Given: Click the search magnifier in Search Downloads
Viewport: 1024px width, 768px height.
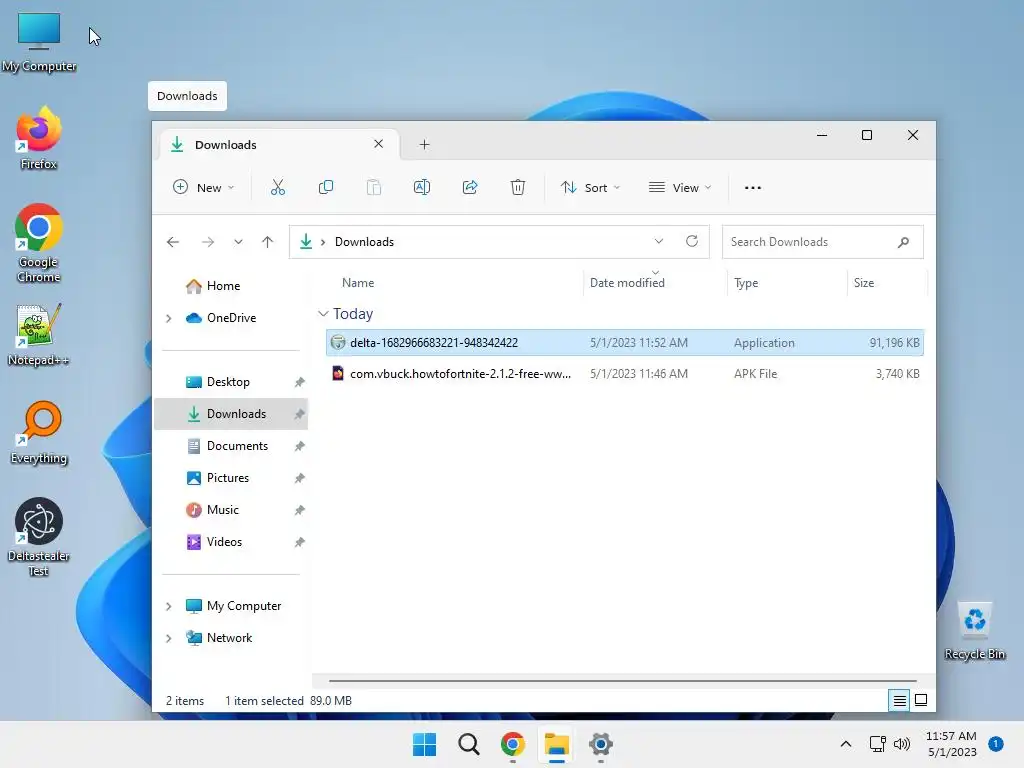Looking at the screenshot, I should click(903, 242).
